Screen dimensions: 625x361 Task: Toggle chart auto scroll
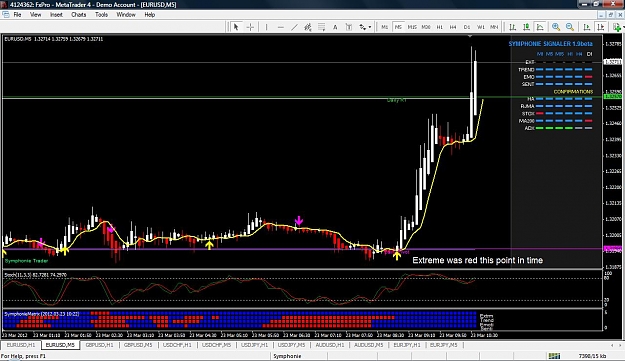(x=587, y=27)
